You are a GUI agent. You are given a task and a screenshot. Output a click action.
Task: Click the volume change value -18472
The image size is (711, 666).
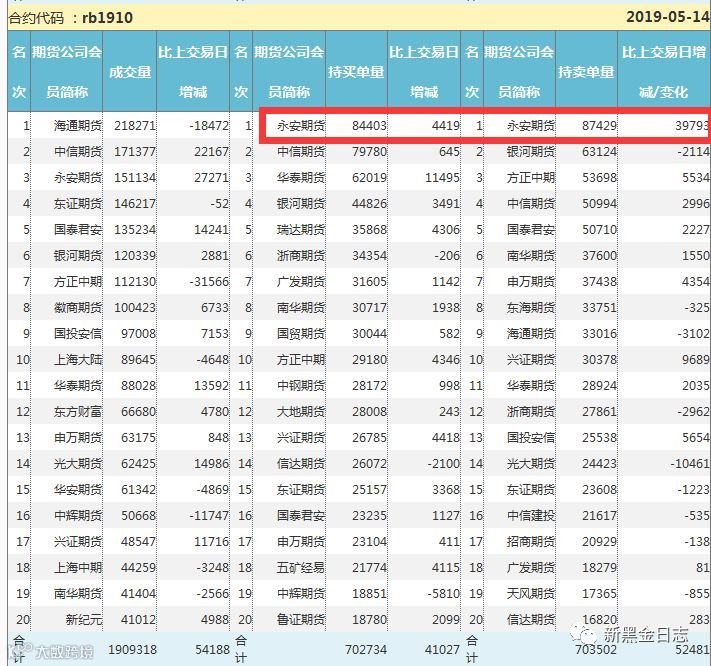209,126
